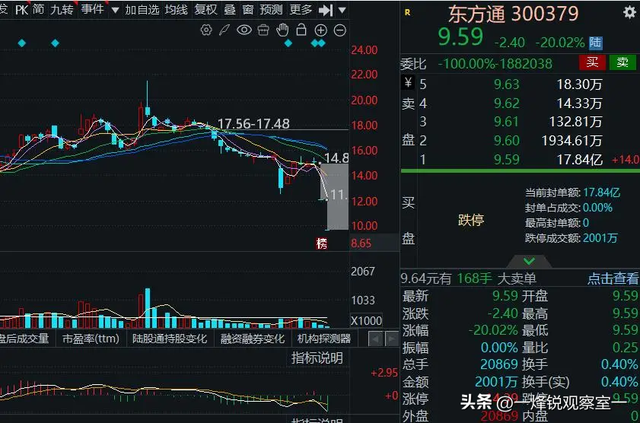Switch to 融资融券变化 tab
Image resolution: width=640 pixels, height=423 pixels.
pyautogui.click(x=252, y=338)
